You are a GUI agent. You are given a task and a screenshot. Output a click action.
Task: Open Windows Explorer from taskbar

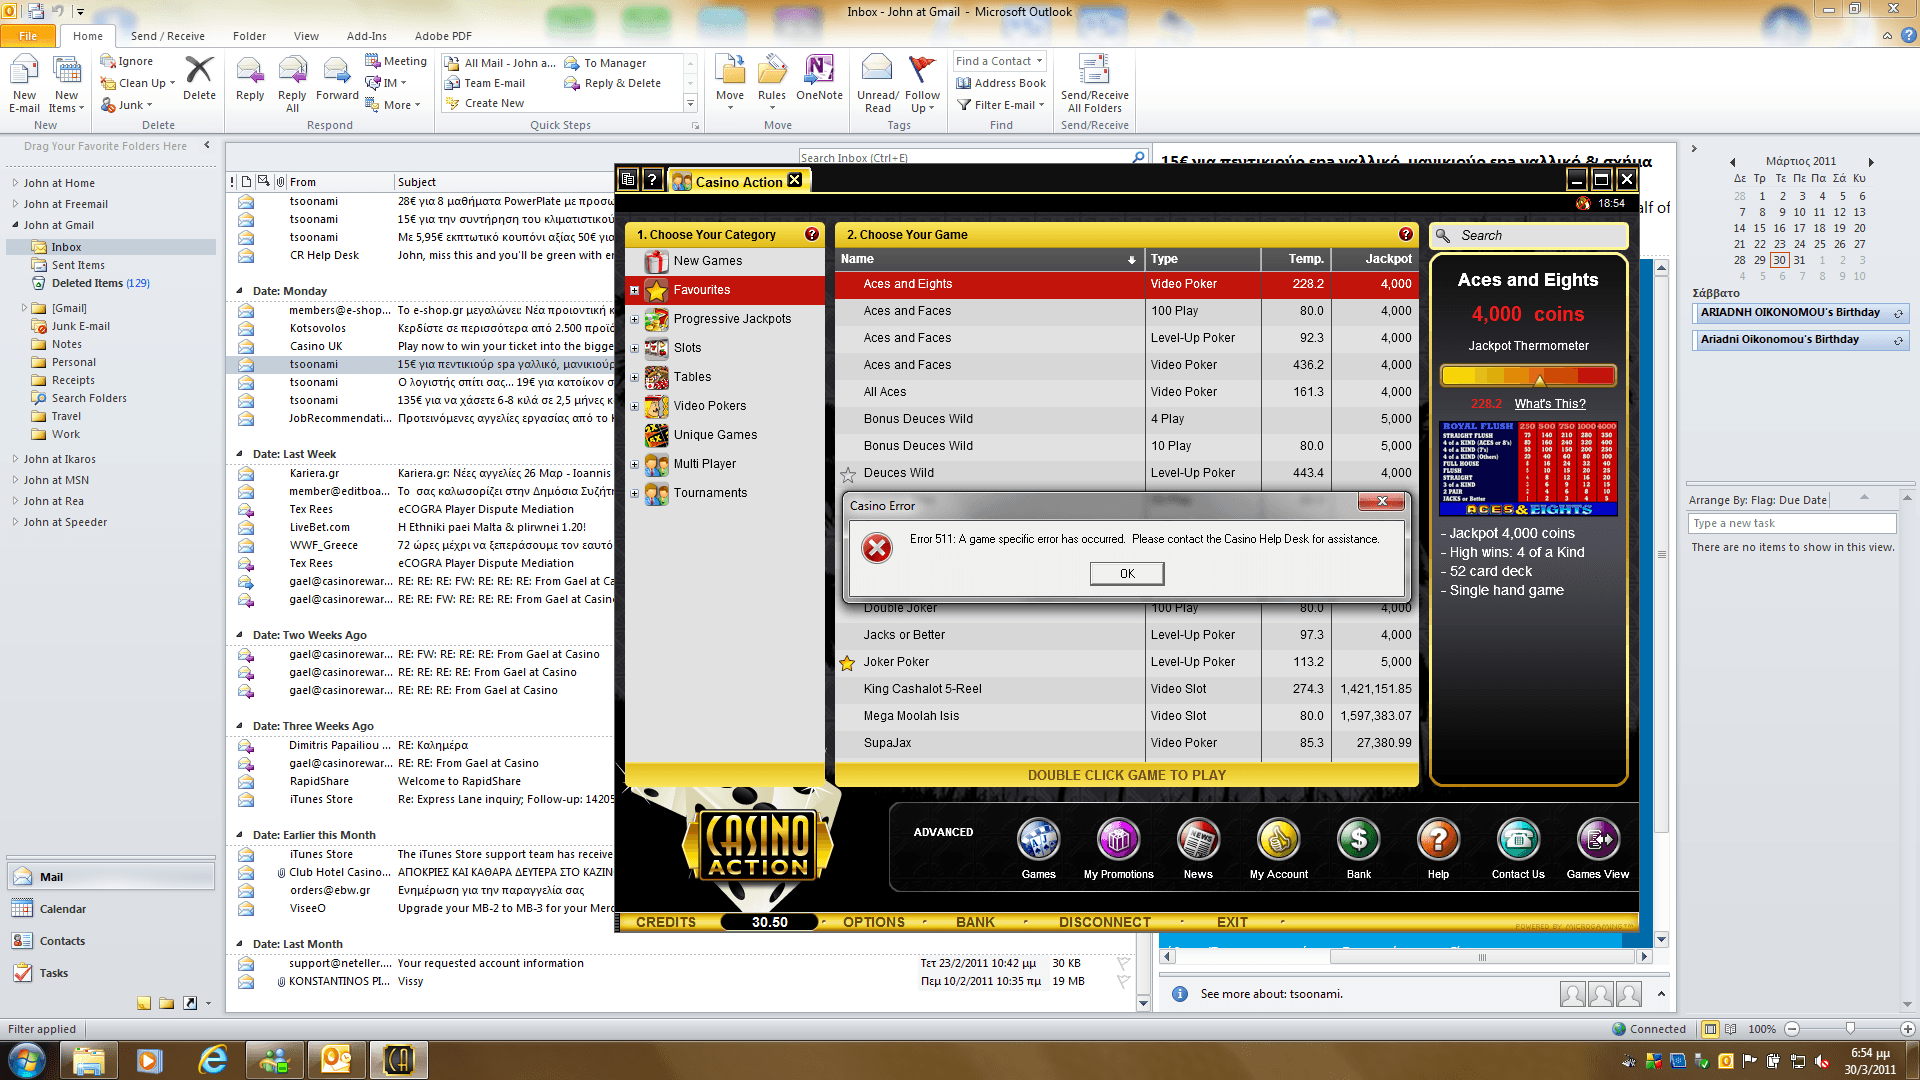point(88,1060)
